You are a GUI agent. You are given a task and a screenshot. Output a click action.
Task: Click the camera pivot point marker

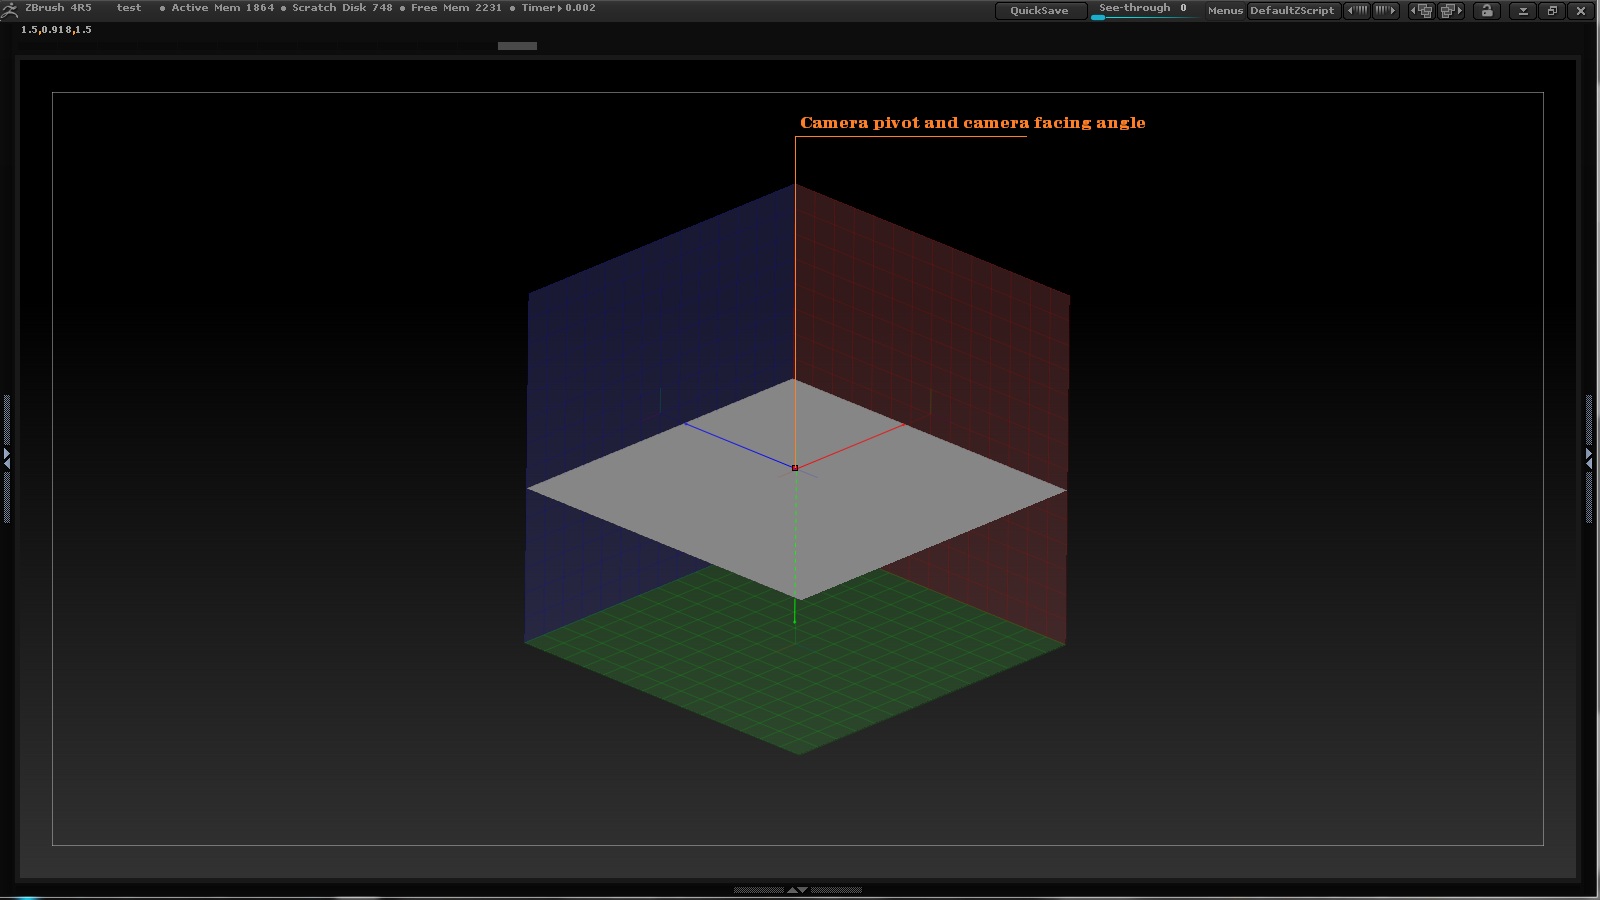tap(795, 468)
